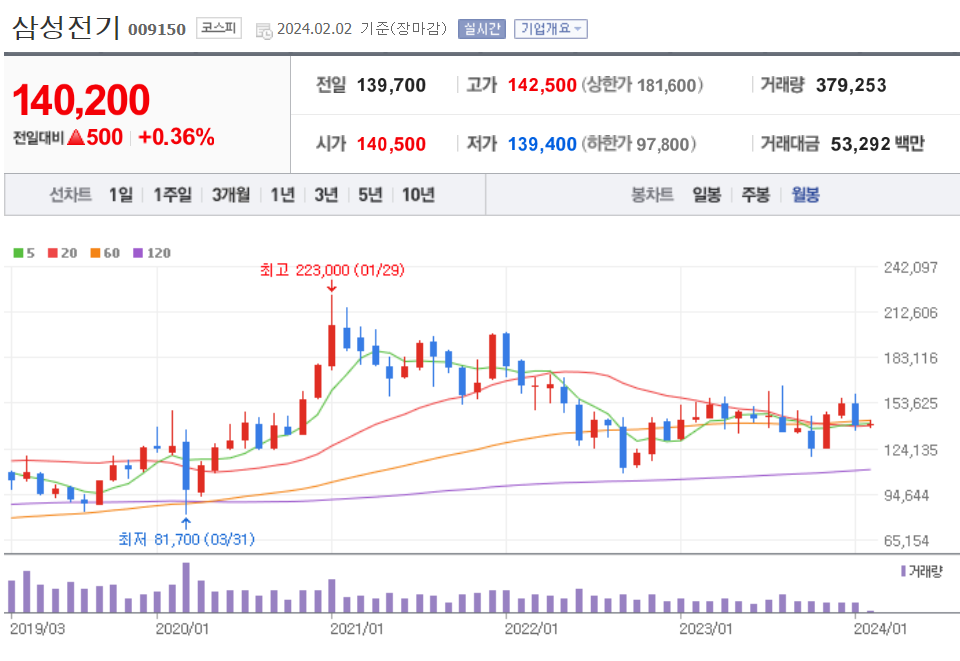Click the orange 60-period moving average swatch
The width and height of the screenshot is (960, 661).
pos(95,253)
